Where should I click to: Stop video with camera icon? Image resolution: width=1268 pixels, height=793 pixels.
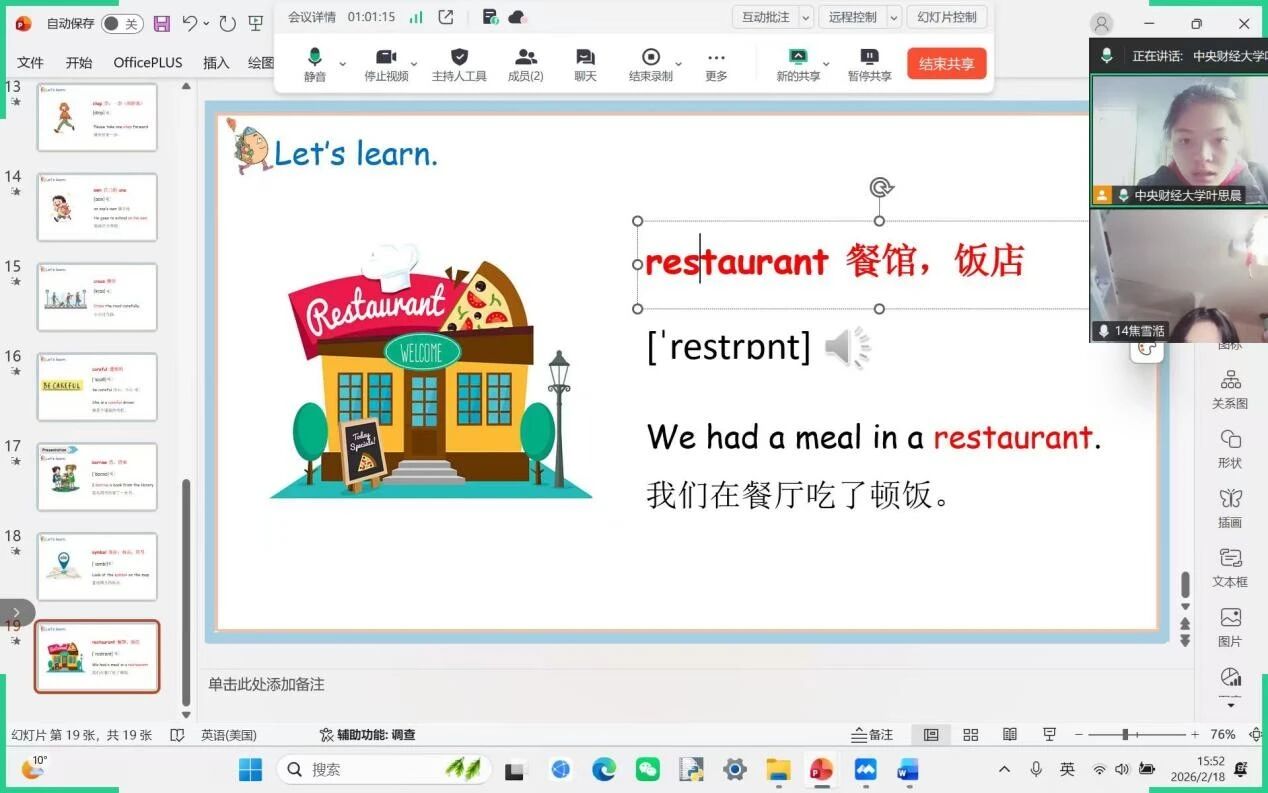pyautogui.click(x=386, y=64)
